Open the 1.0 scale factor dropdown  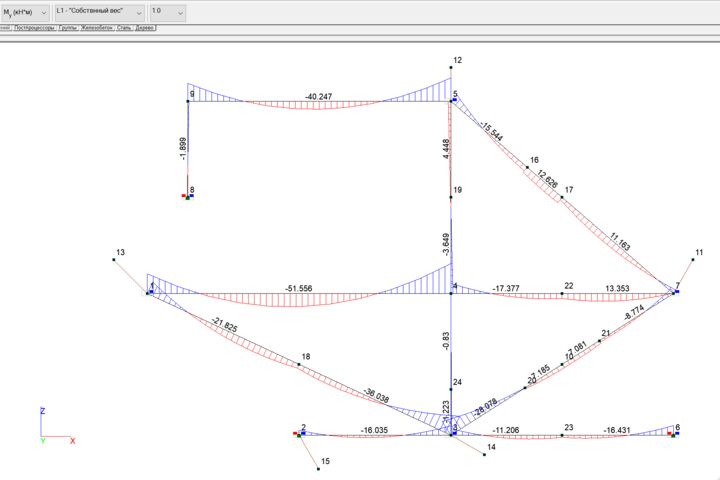click(168, 12)
